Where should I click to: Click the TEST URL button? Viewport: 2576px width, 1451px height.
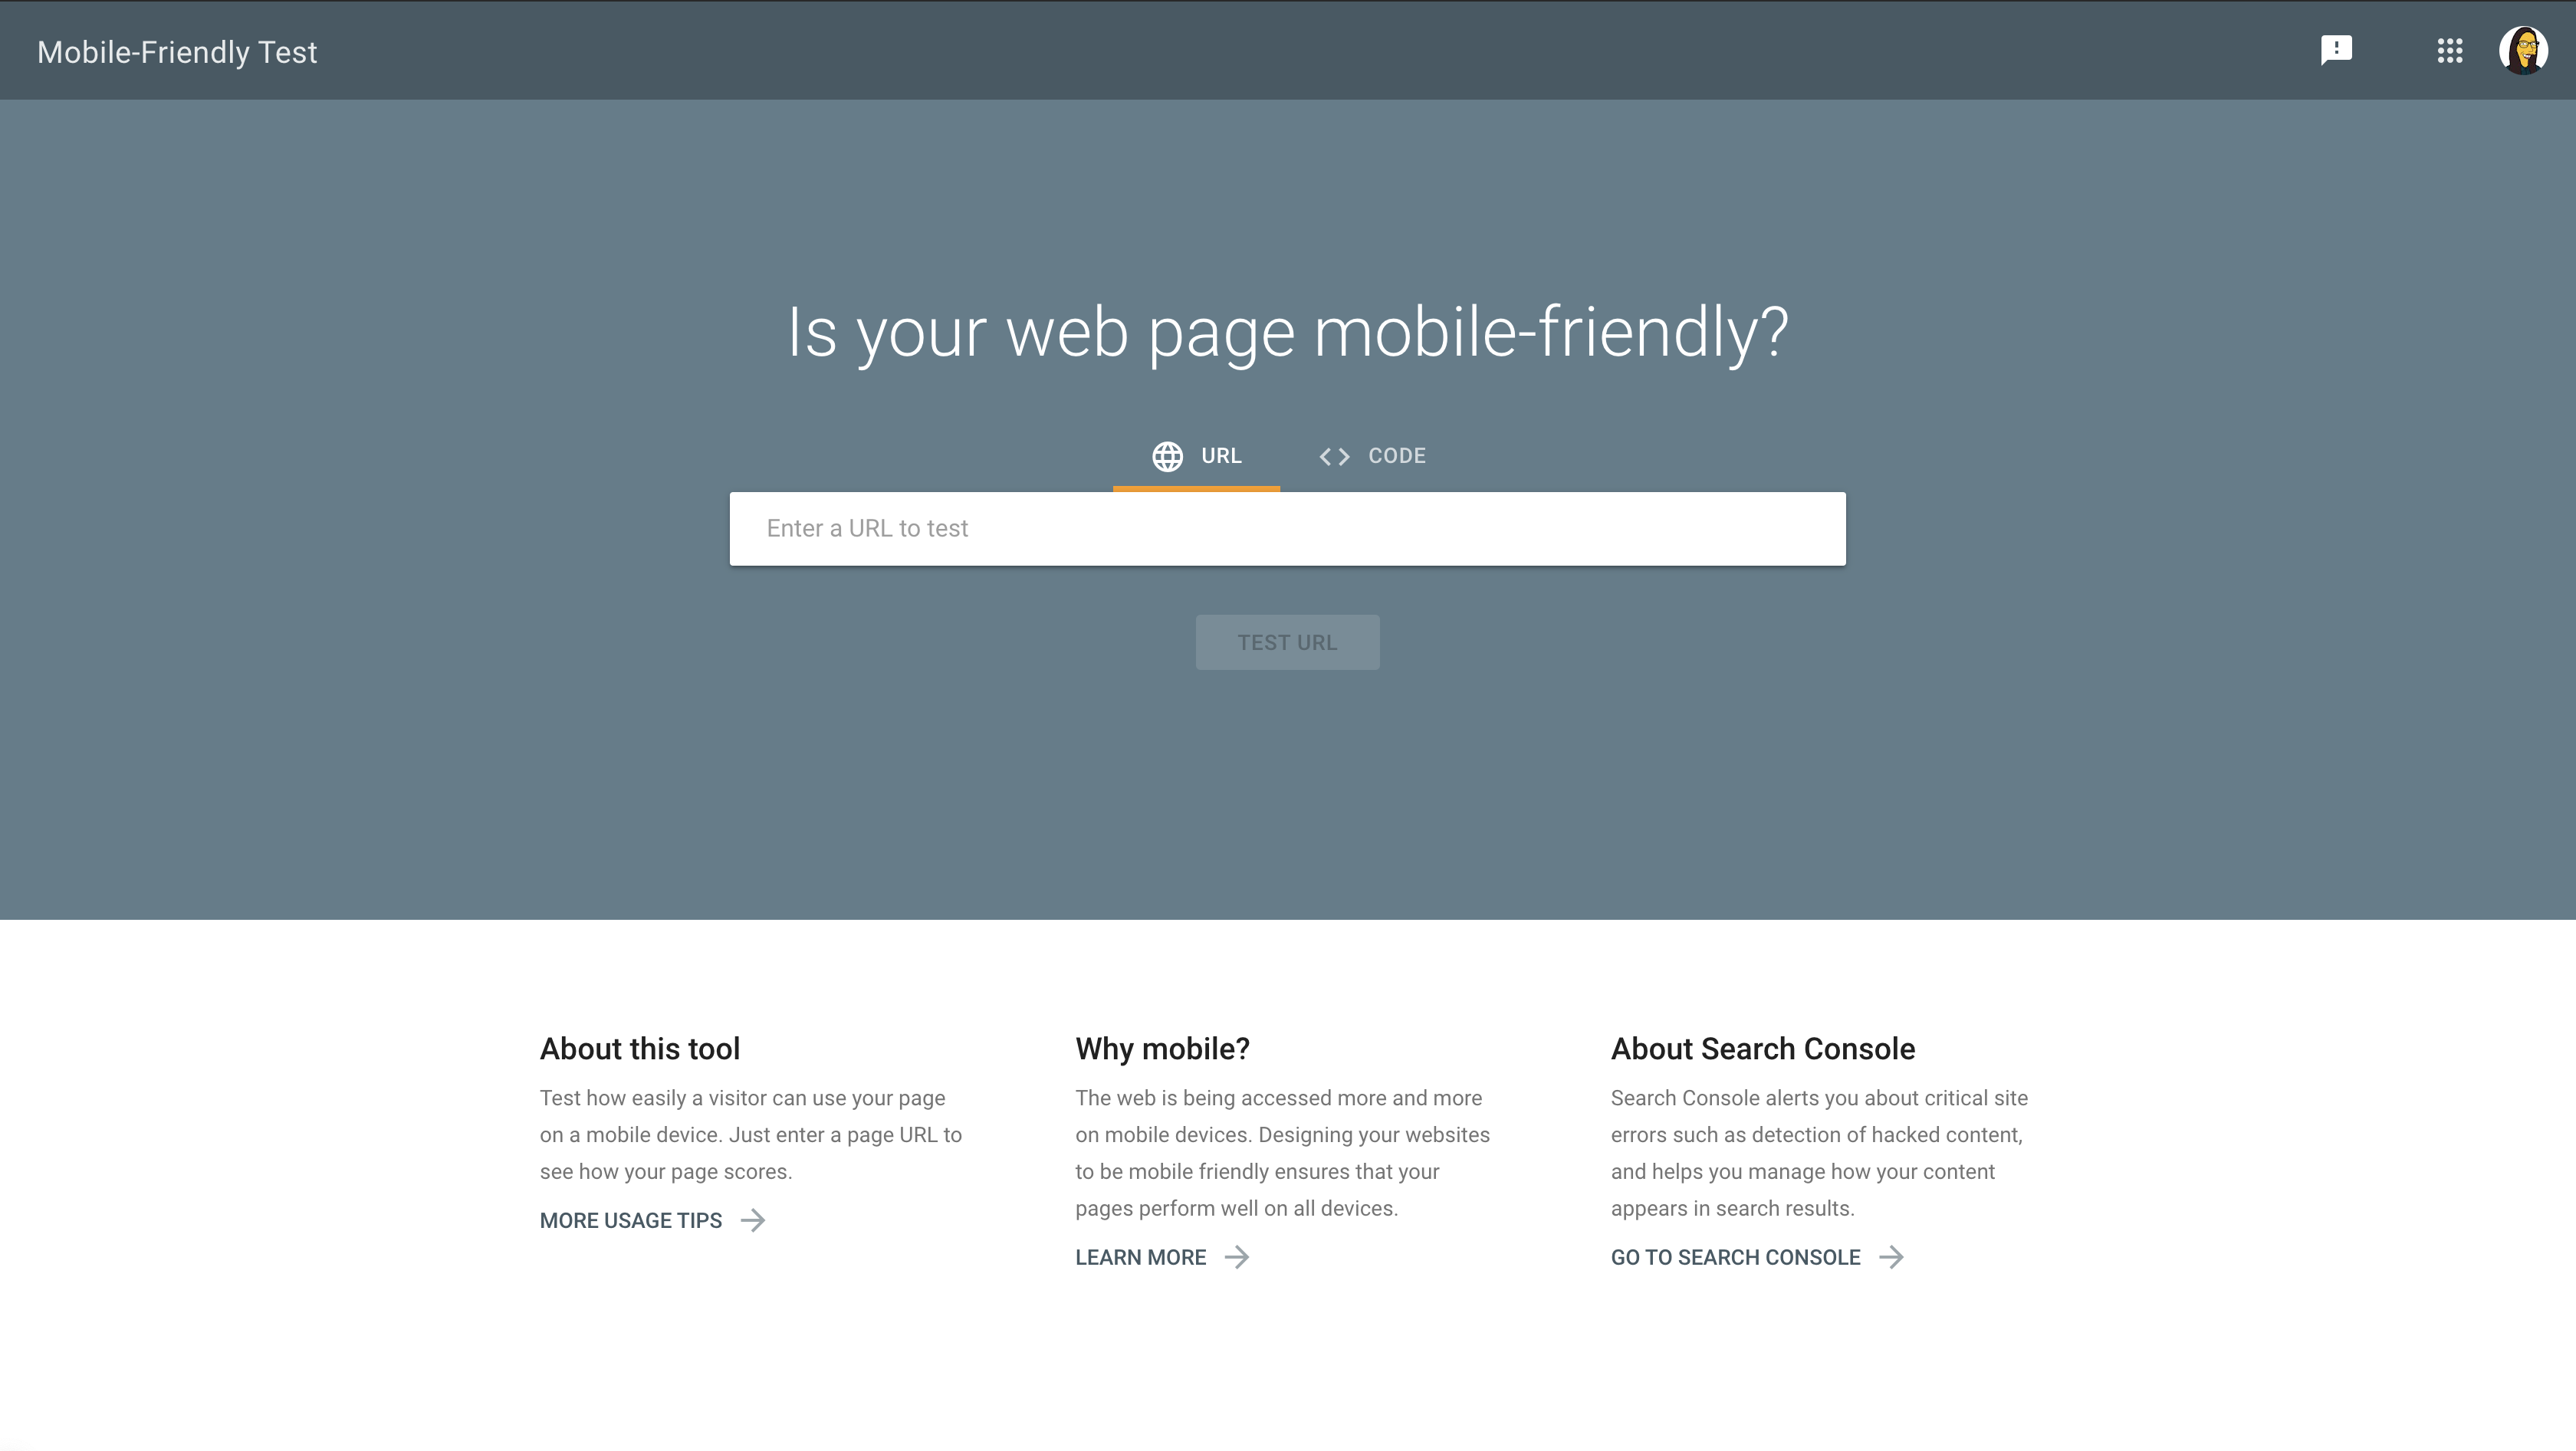(x=1286, y=641)
